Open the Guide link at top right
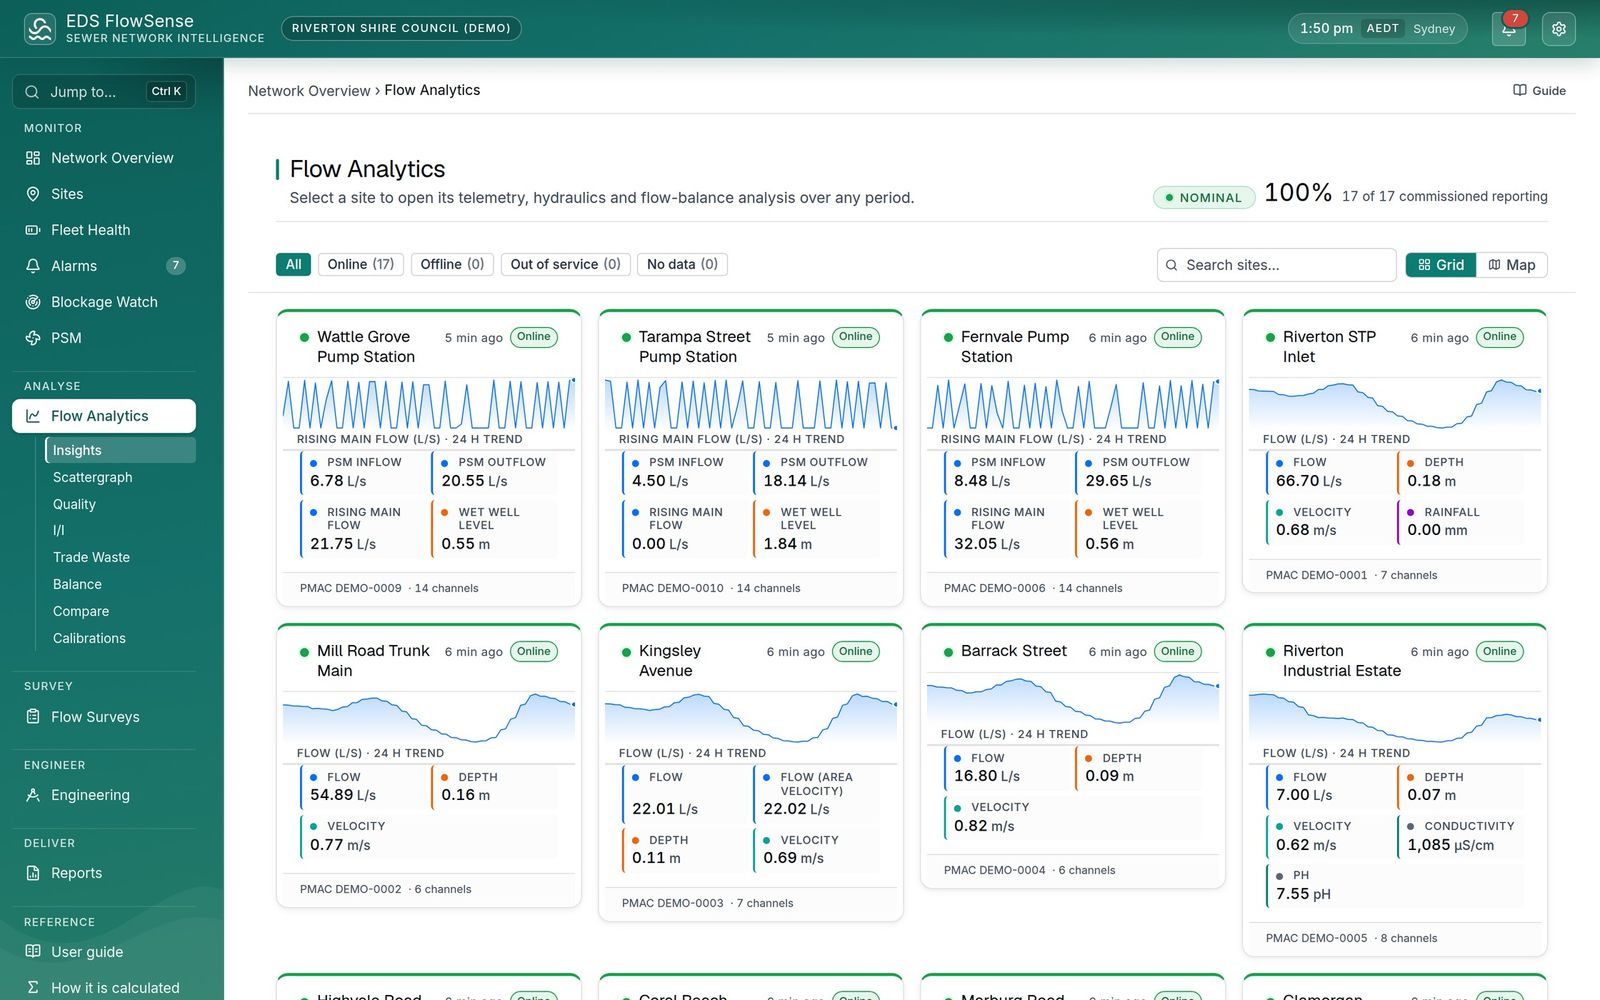Image resolution: width=1600 pixels, height=1000 pixels. click(x=1540, y=90)
